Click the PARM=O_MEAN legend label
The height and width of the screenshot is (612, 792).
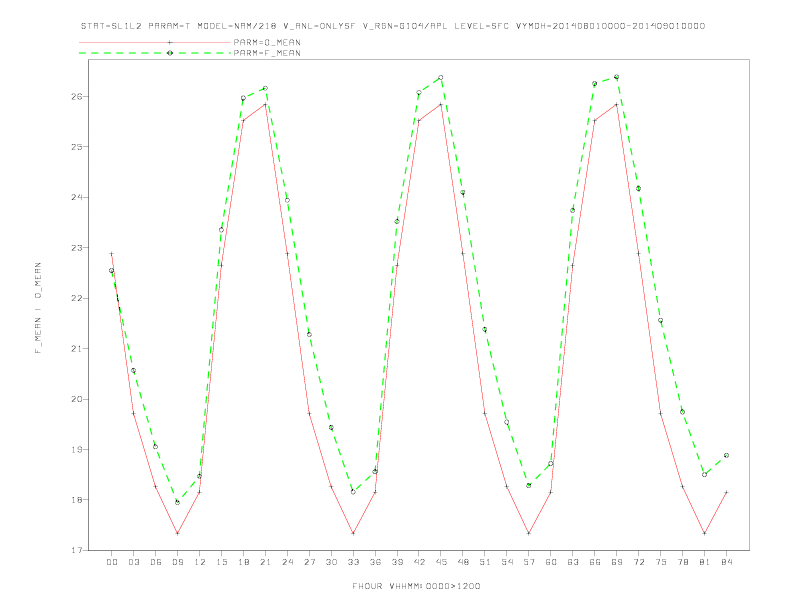coord(267,42)
